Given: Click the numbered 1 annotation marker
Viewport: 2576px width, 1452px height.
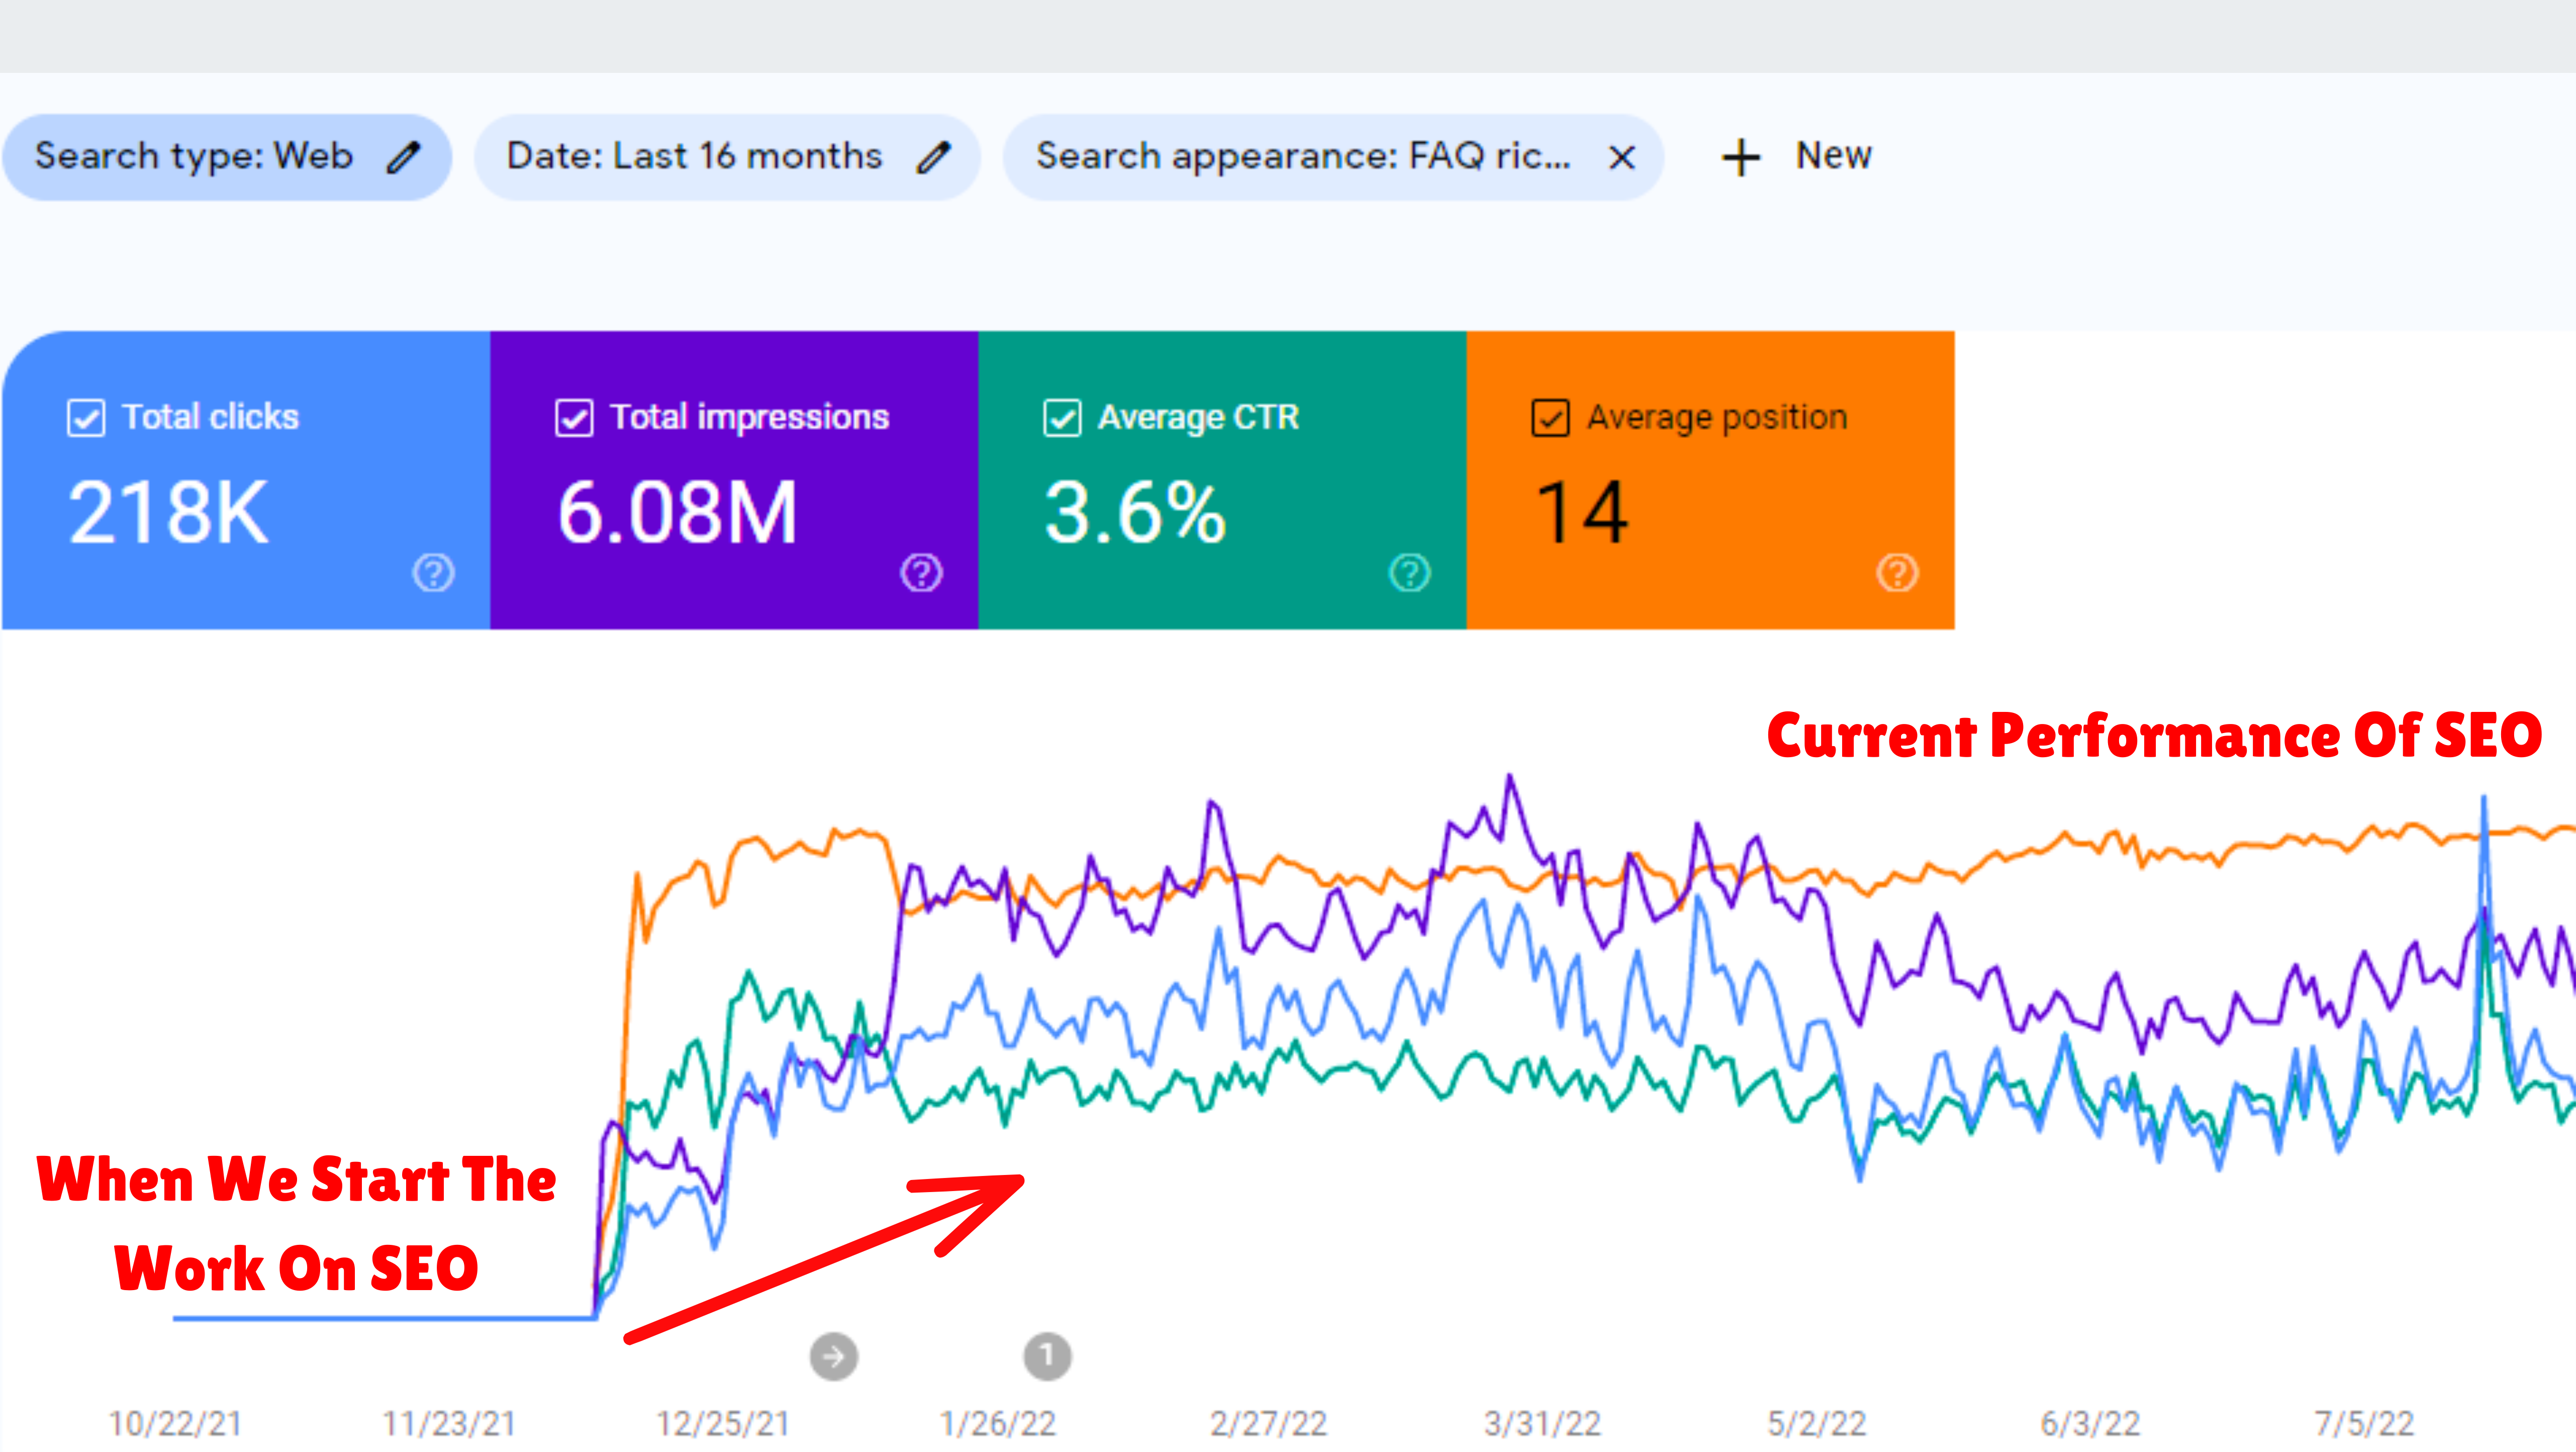Looking at the screenshot, I should (x=1046, y=1356).
